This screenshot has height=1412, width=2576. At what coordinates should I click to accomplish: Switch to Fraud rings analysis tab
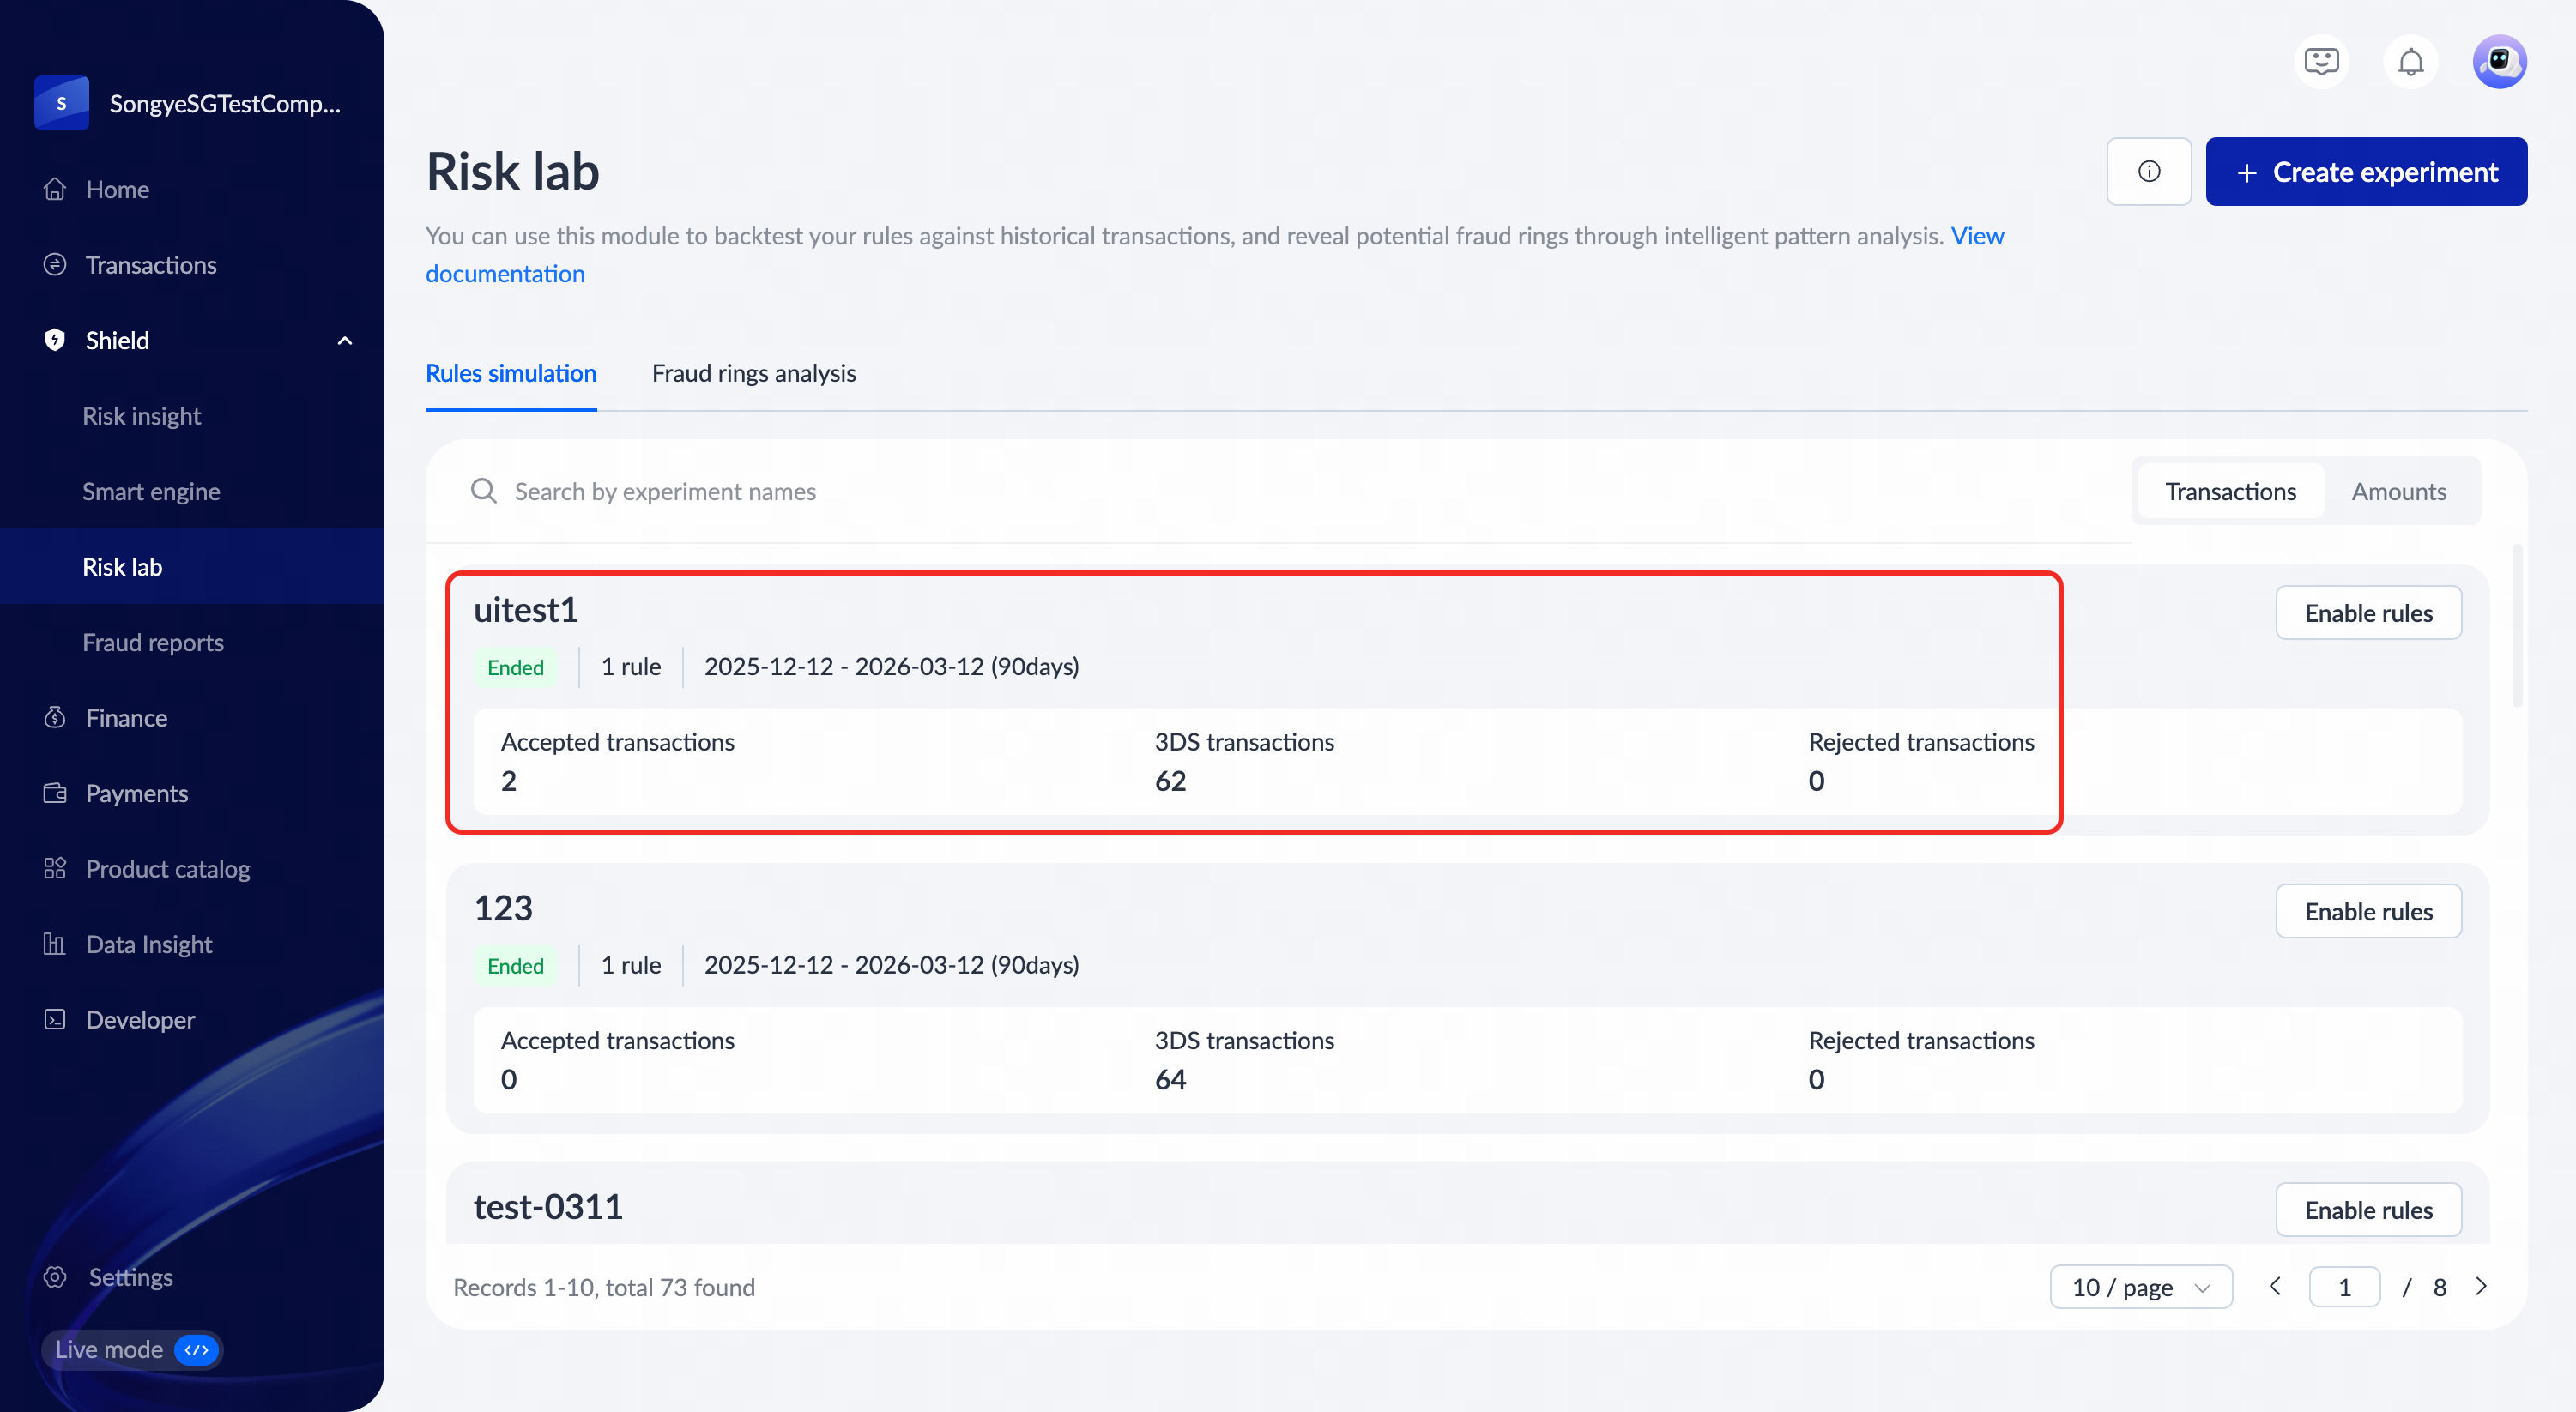tap(753, 373)
